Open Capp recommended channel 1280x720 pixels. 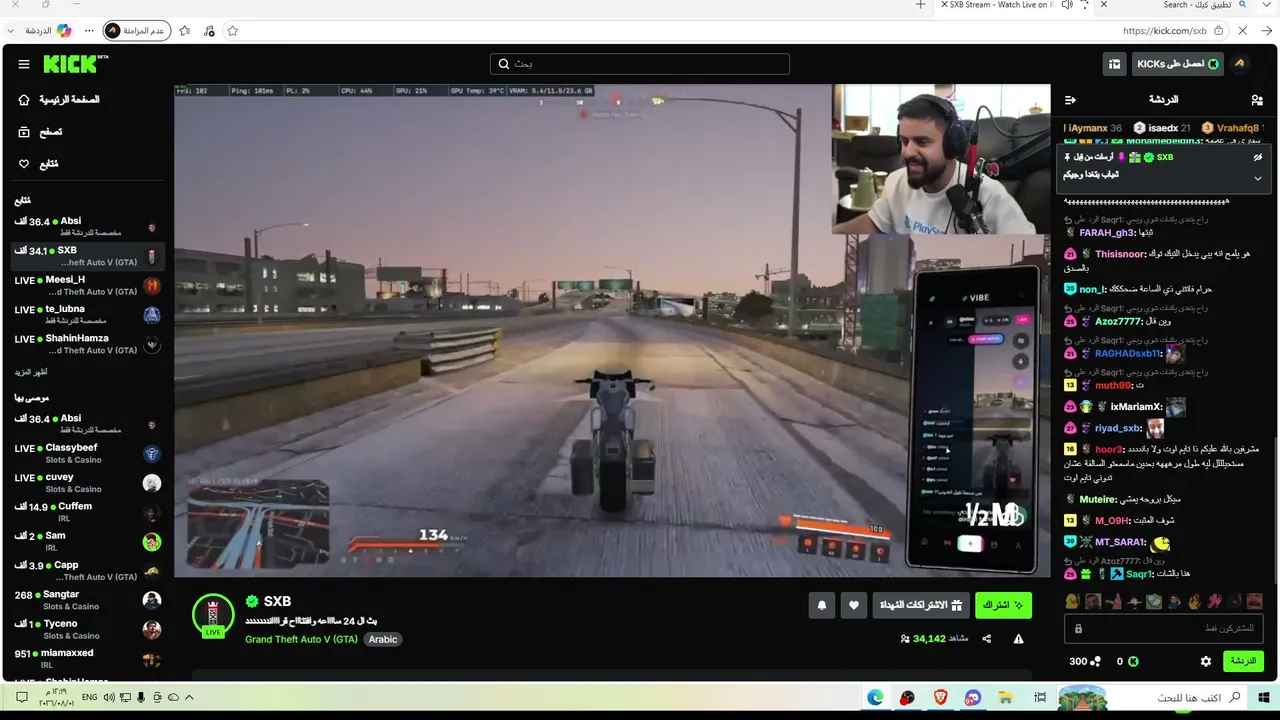[x=87, y=570]
